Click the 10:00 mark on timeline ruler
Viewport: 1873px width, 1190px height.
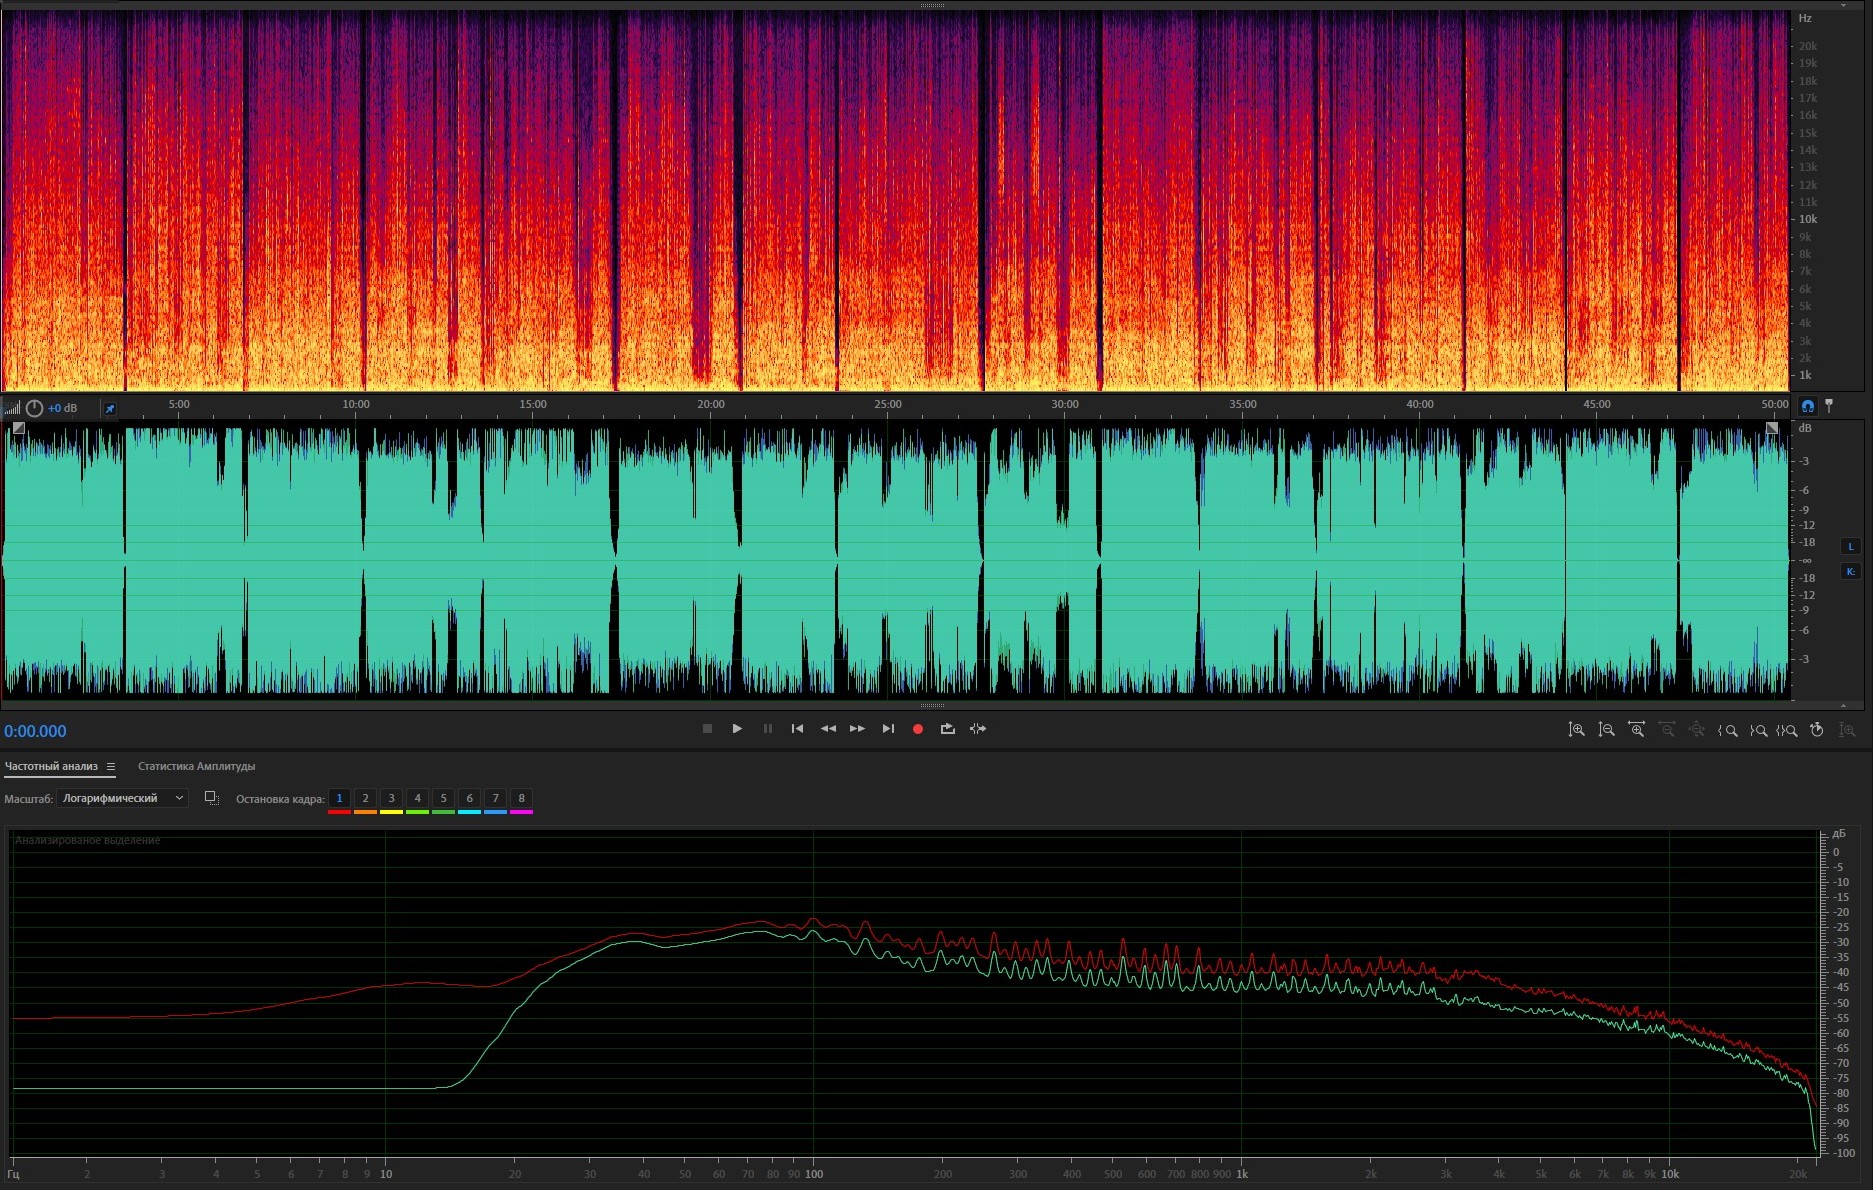[x=355, y=404]
